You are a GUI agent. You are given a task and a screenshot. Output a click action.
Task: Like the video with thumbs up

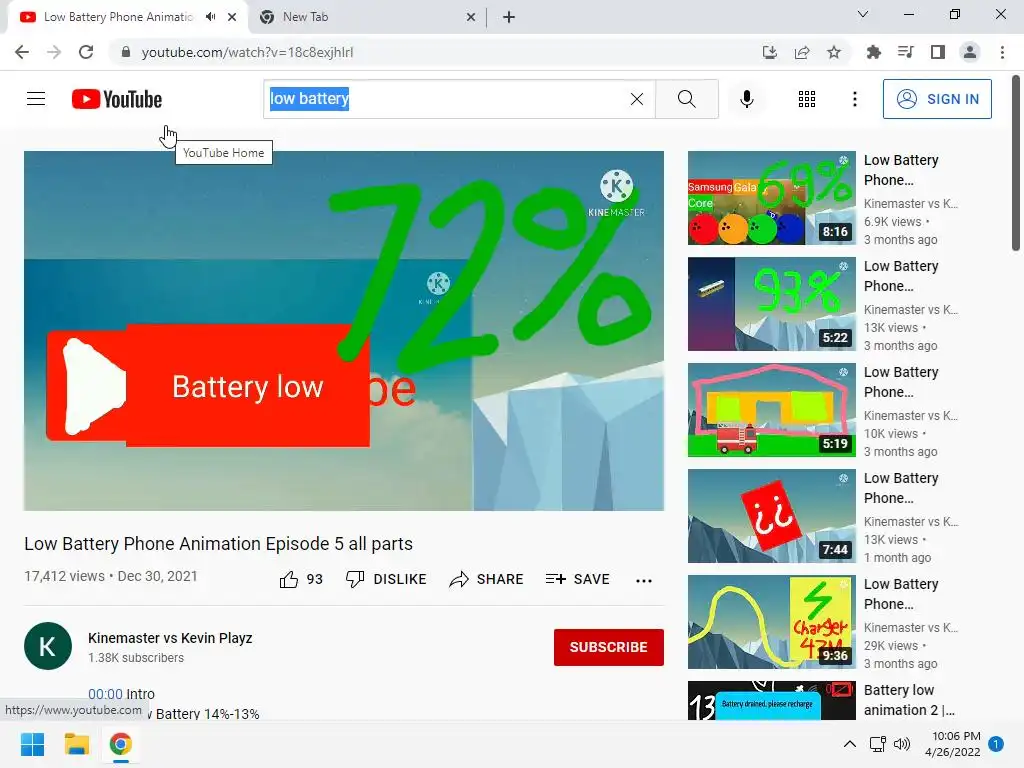click(x=301, y=579)
